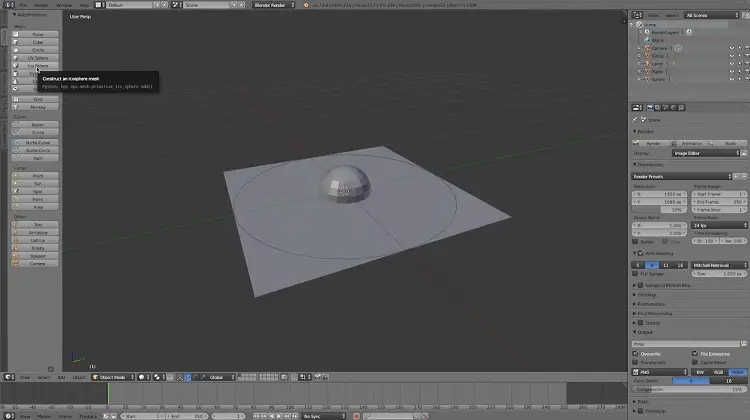Click the Point lamp icon

point(16,176)
